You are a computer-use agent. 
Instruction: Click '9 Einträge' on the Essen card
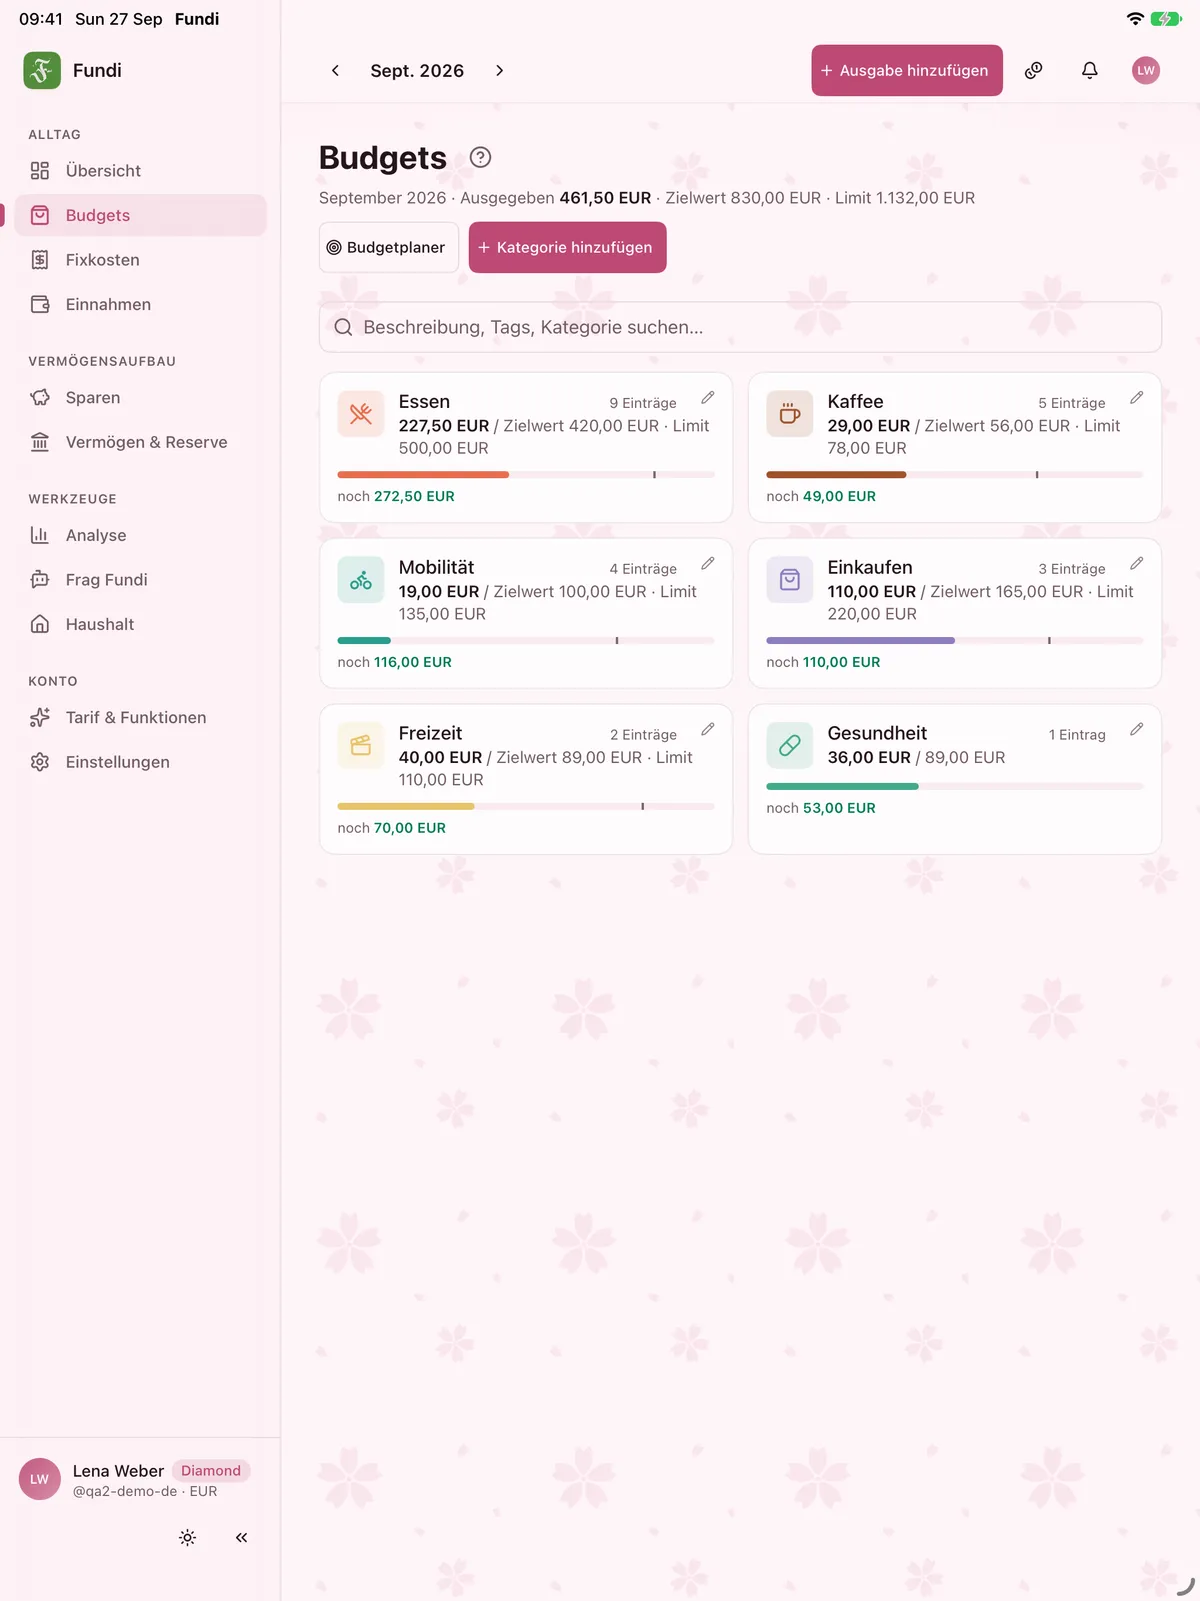click(643, 403)
